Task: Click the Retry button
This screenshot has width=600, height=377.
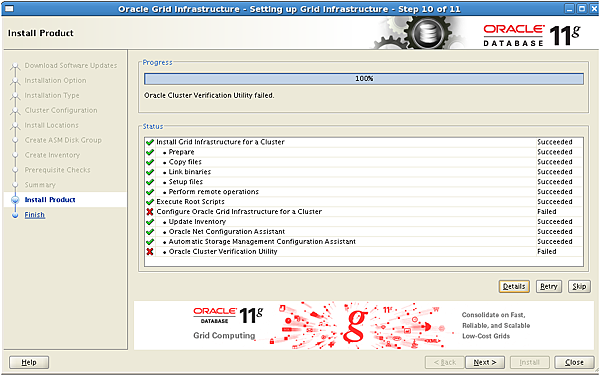Action: [x=548, y=286]
